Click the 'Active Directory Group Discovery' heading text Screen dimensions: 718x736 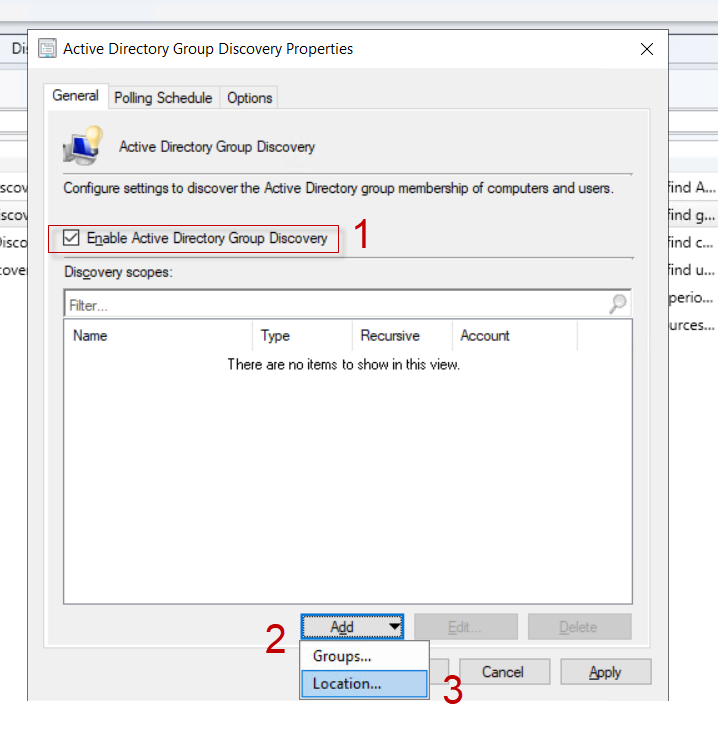217,147
